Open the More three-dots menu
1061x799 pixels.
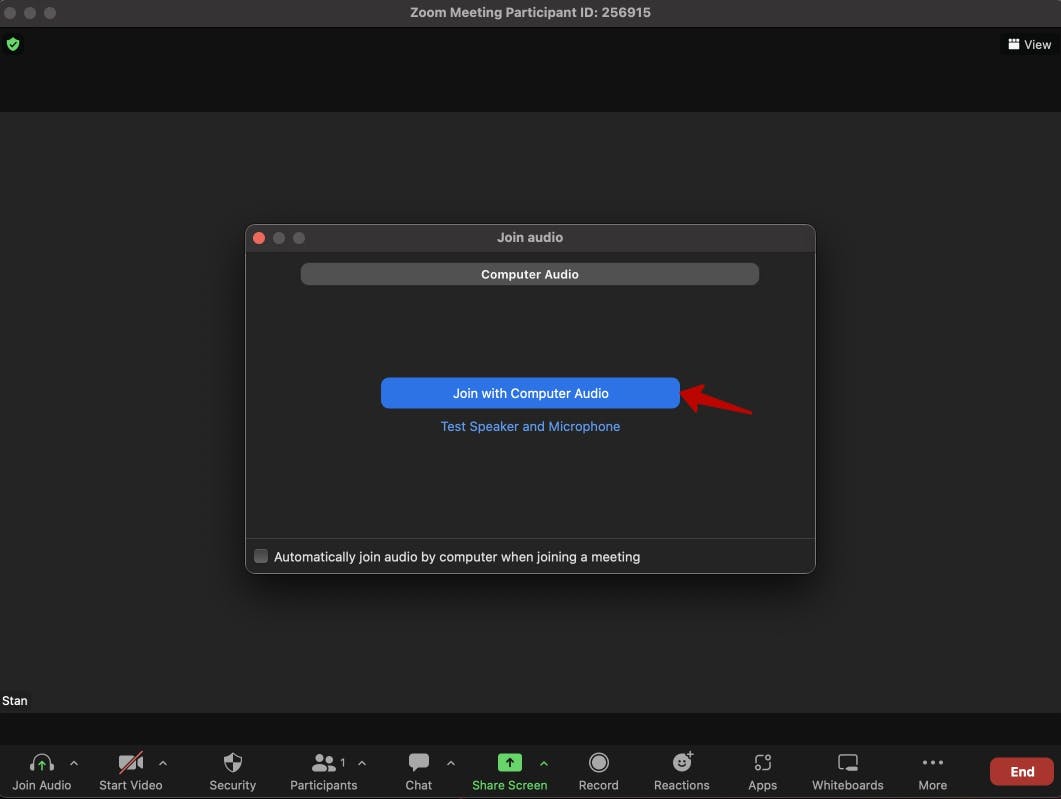click(x=932, y=762)
